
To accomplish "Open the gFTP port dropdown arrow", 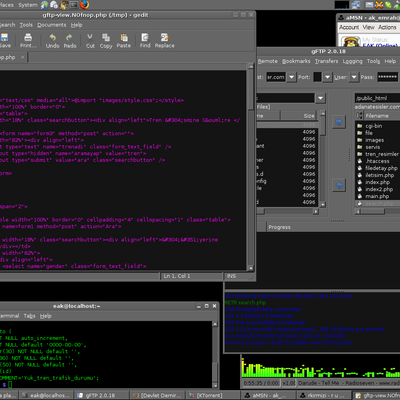I will 327,77.
